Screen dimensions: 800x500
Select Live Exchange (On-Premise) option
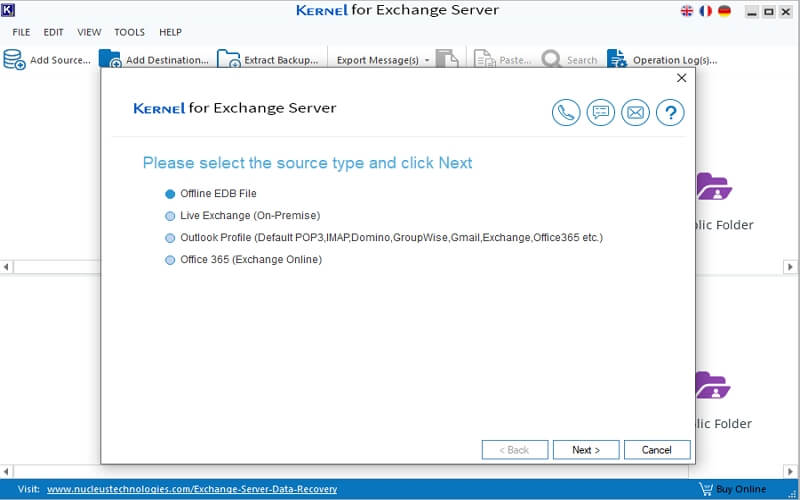(x=242, y=216)
